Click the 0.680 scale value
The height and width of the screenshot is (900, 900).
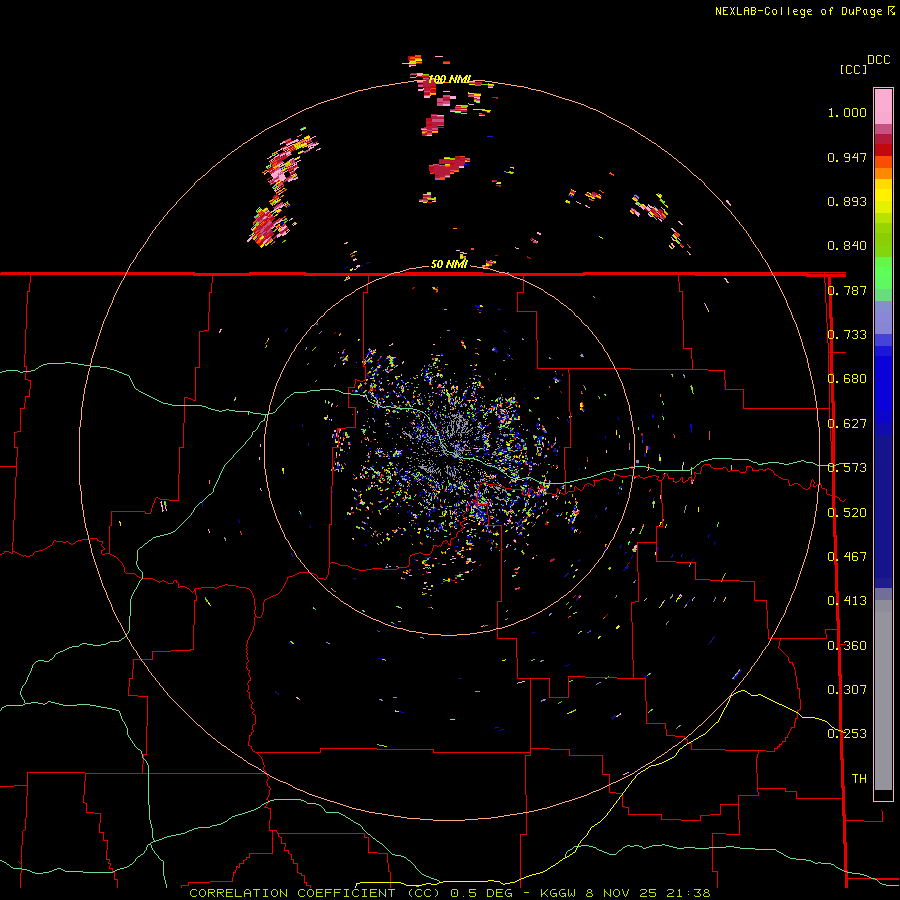(847, 379)
